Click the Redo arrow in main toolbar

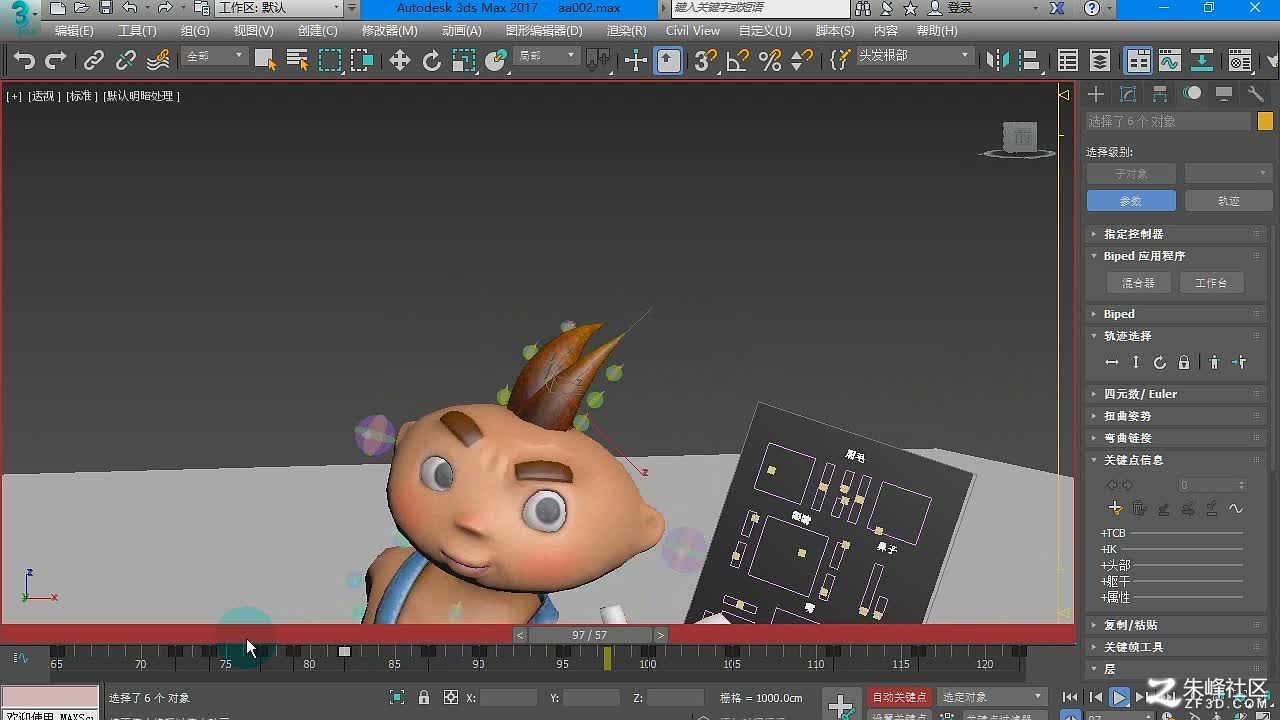(56, 61)
